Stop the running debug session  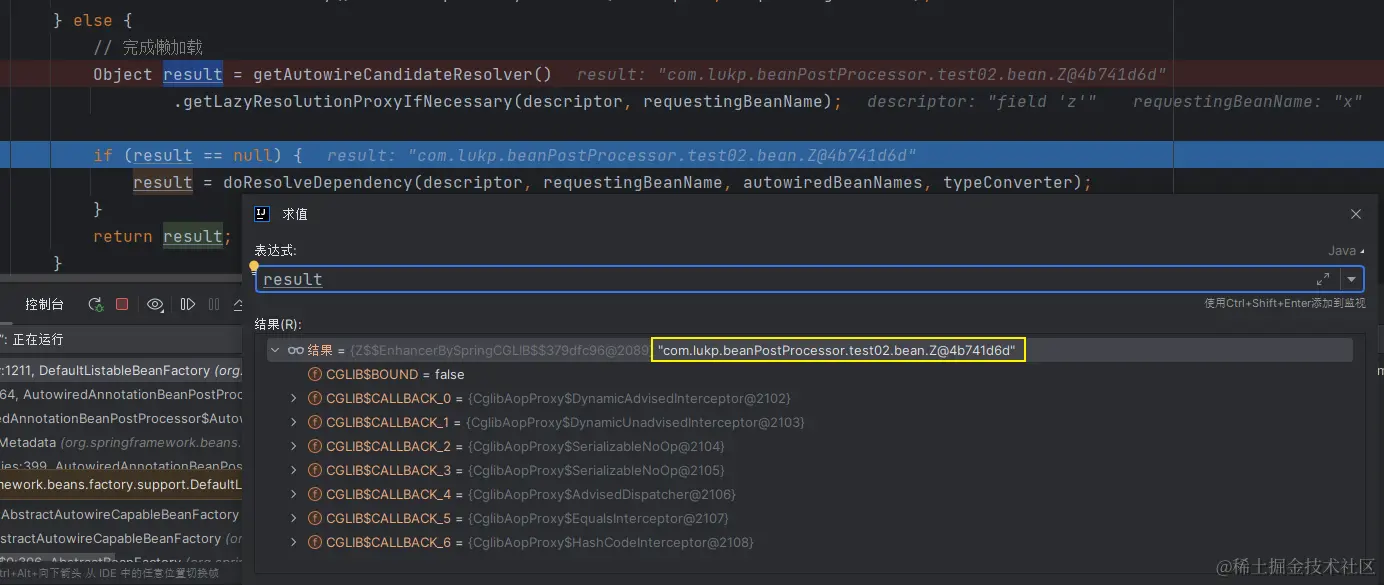click(122, 304)
